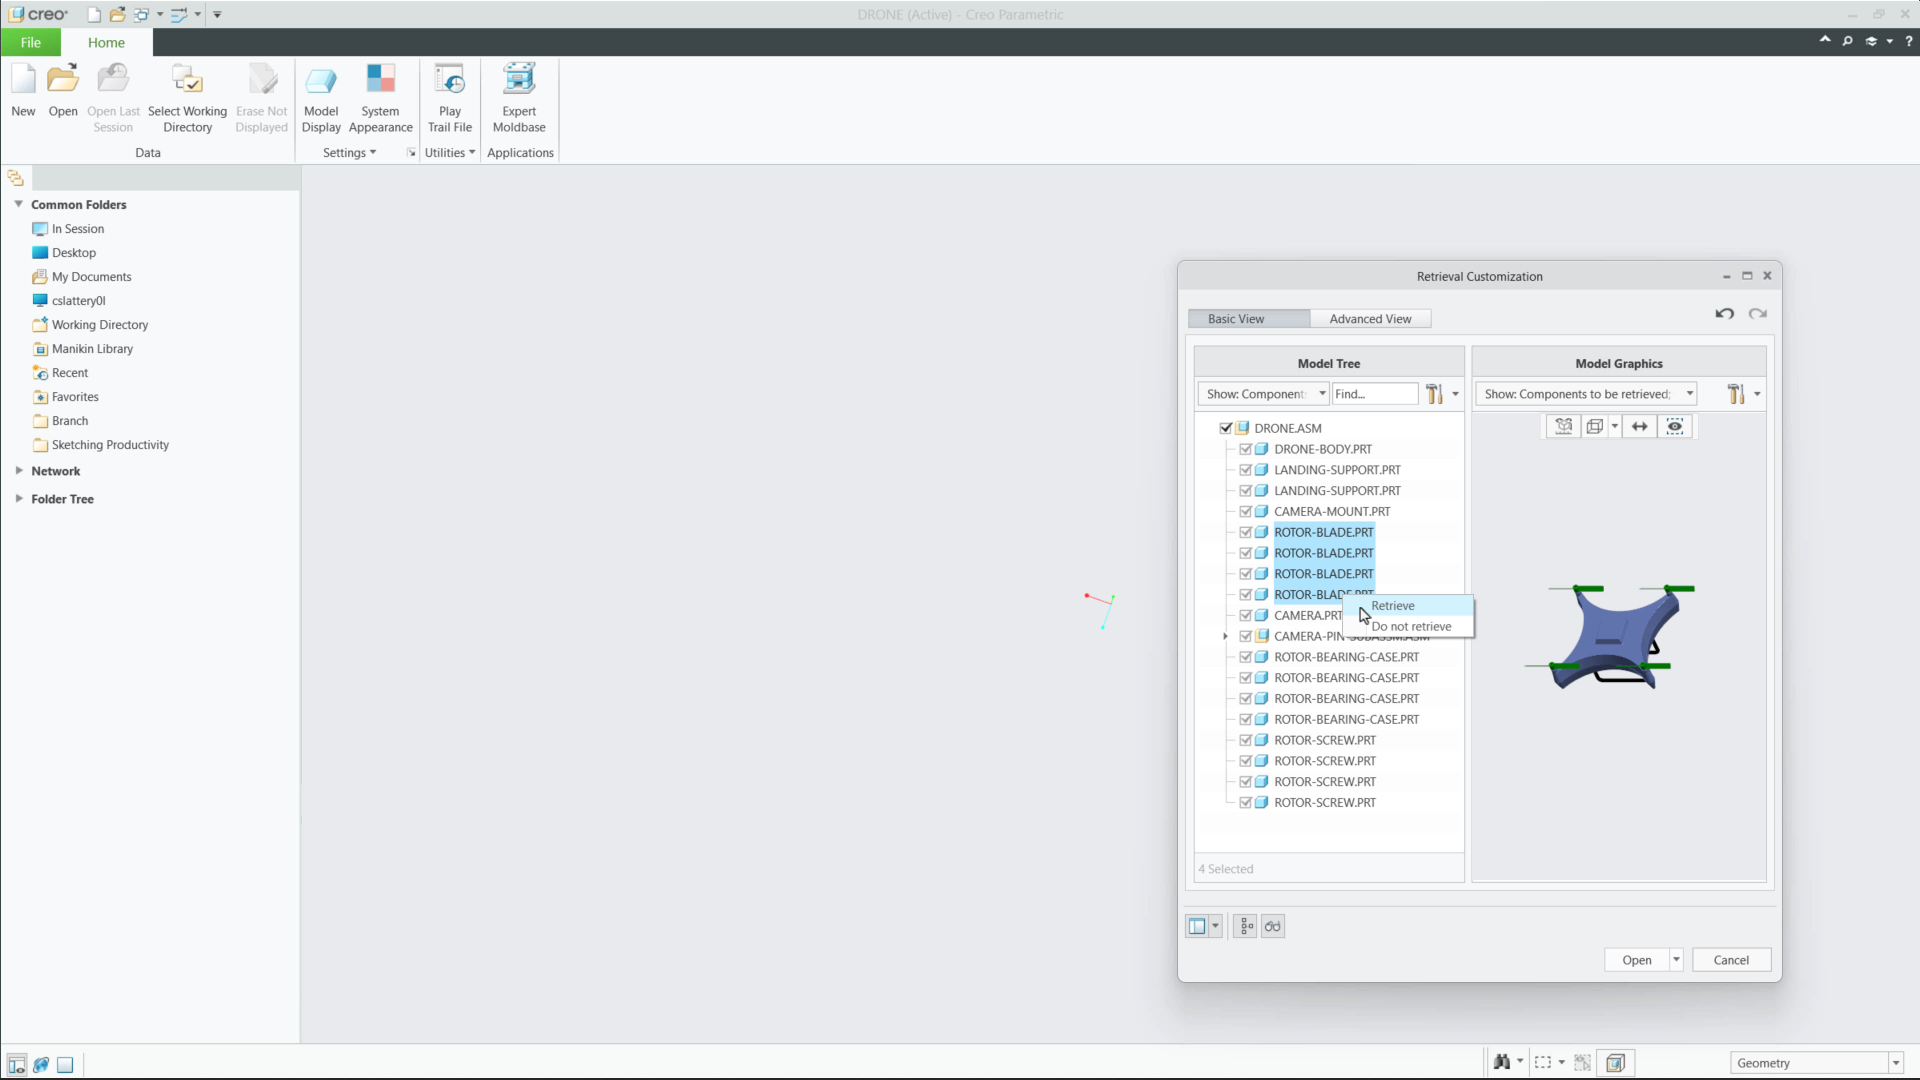Uncheck DRONE.ASM checkbox
The image size is (1920, 1080).
1226,428
